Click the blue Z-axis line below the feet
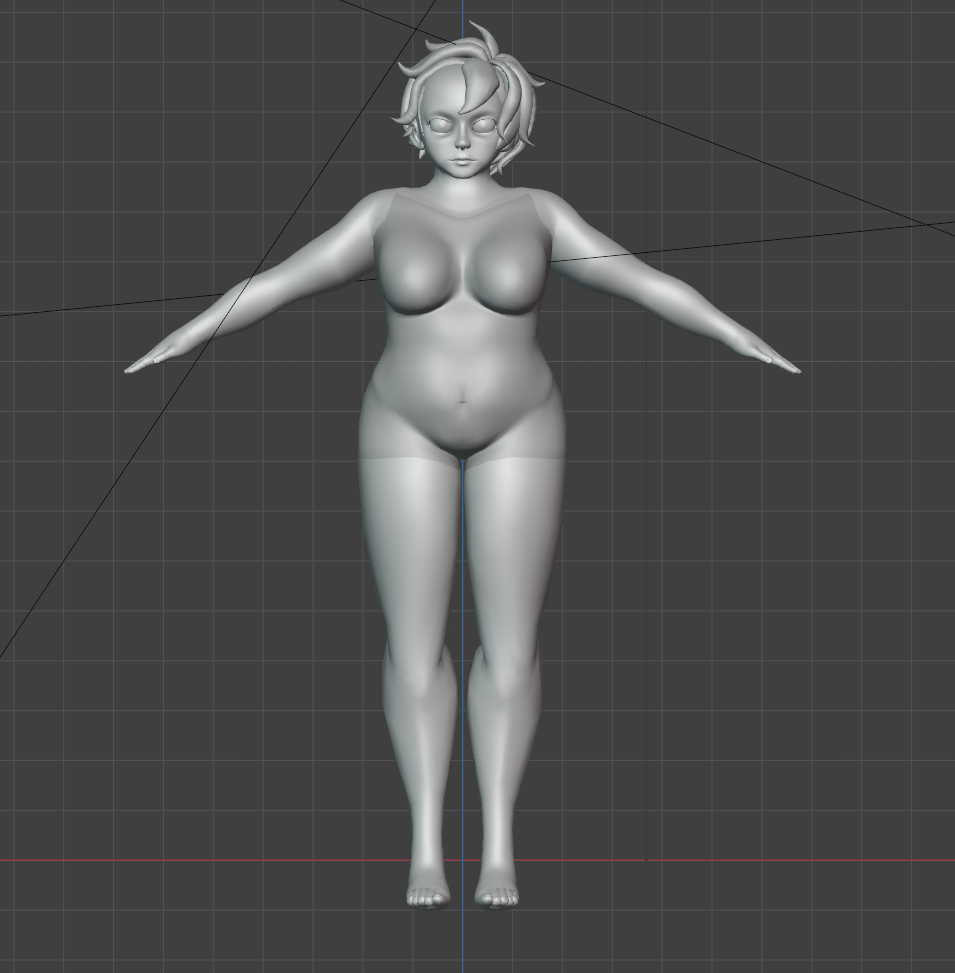 tap(462, 940)
